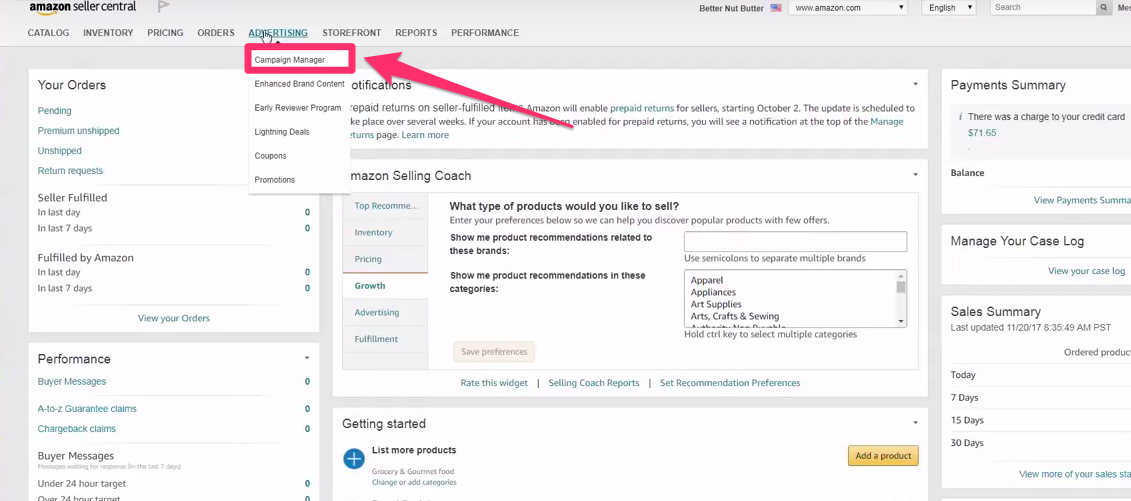Click the Amazon Seller Central logo

[82, 8]
